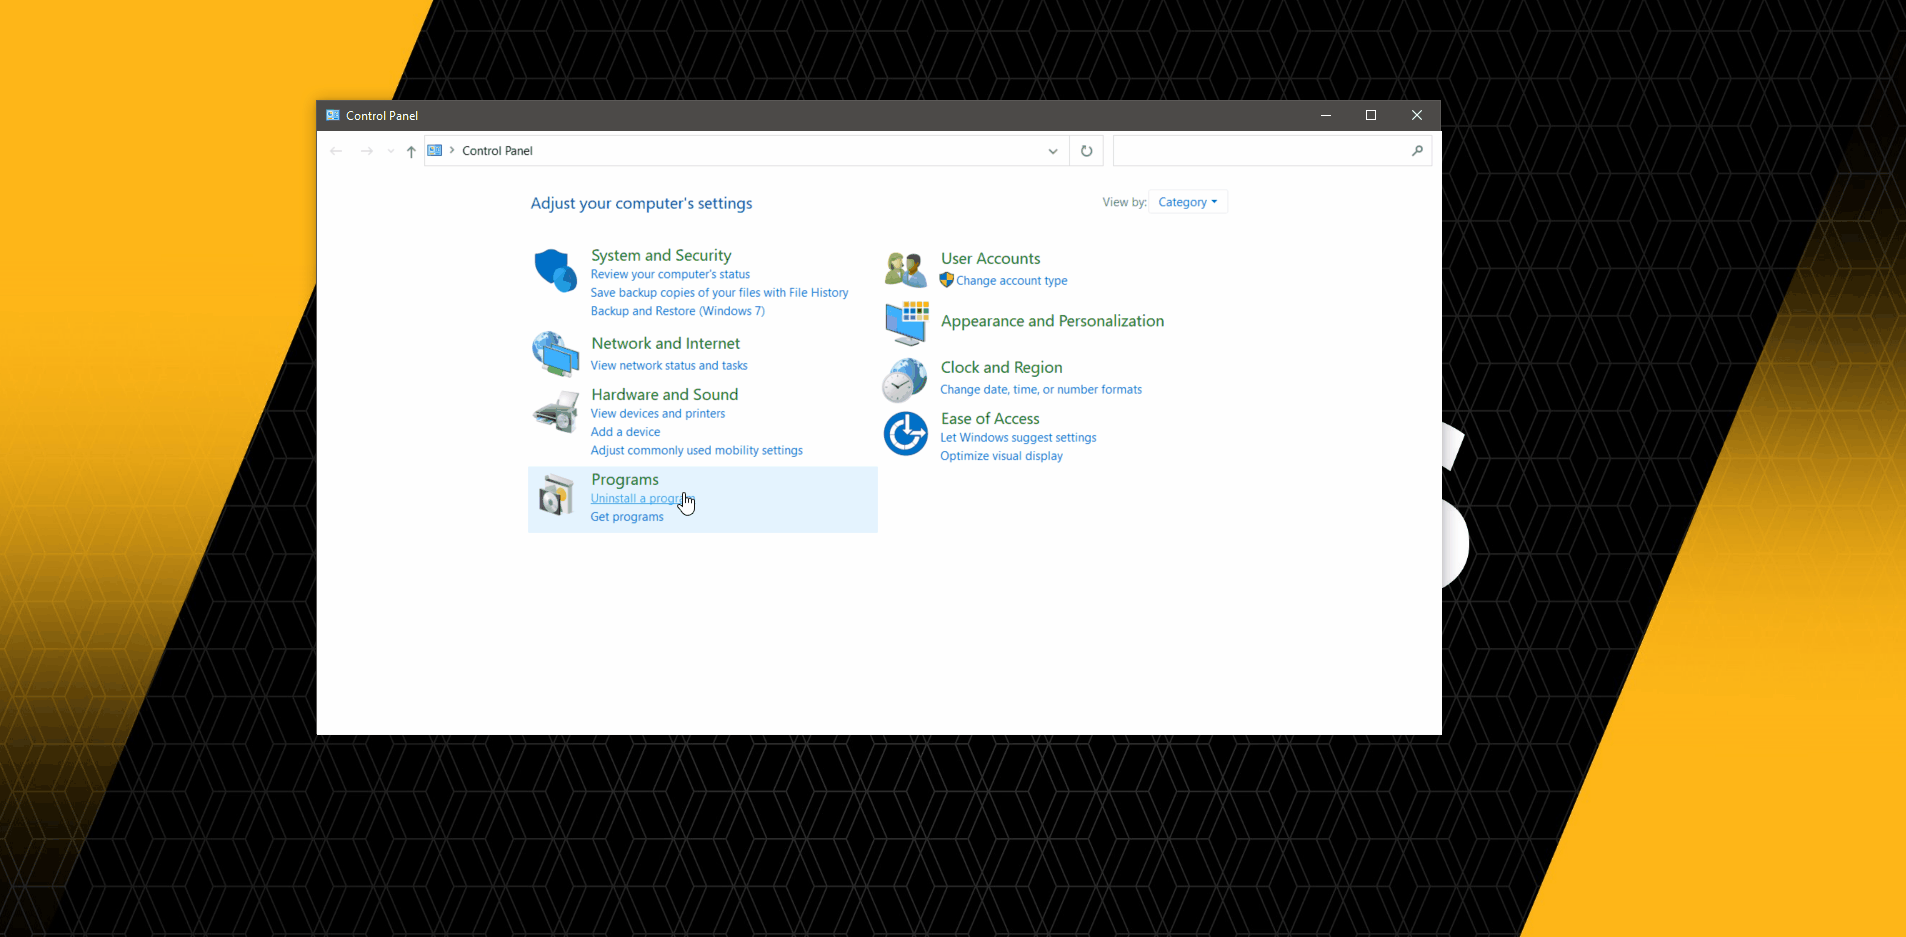Click Review your computer's status
The image size is (1906, 937).
click(x=670, y=274)
